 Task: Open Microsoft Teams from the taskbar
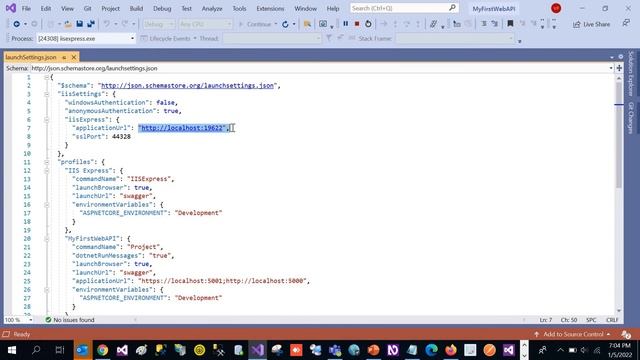pos(335,350)
